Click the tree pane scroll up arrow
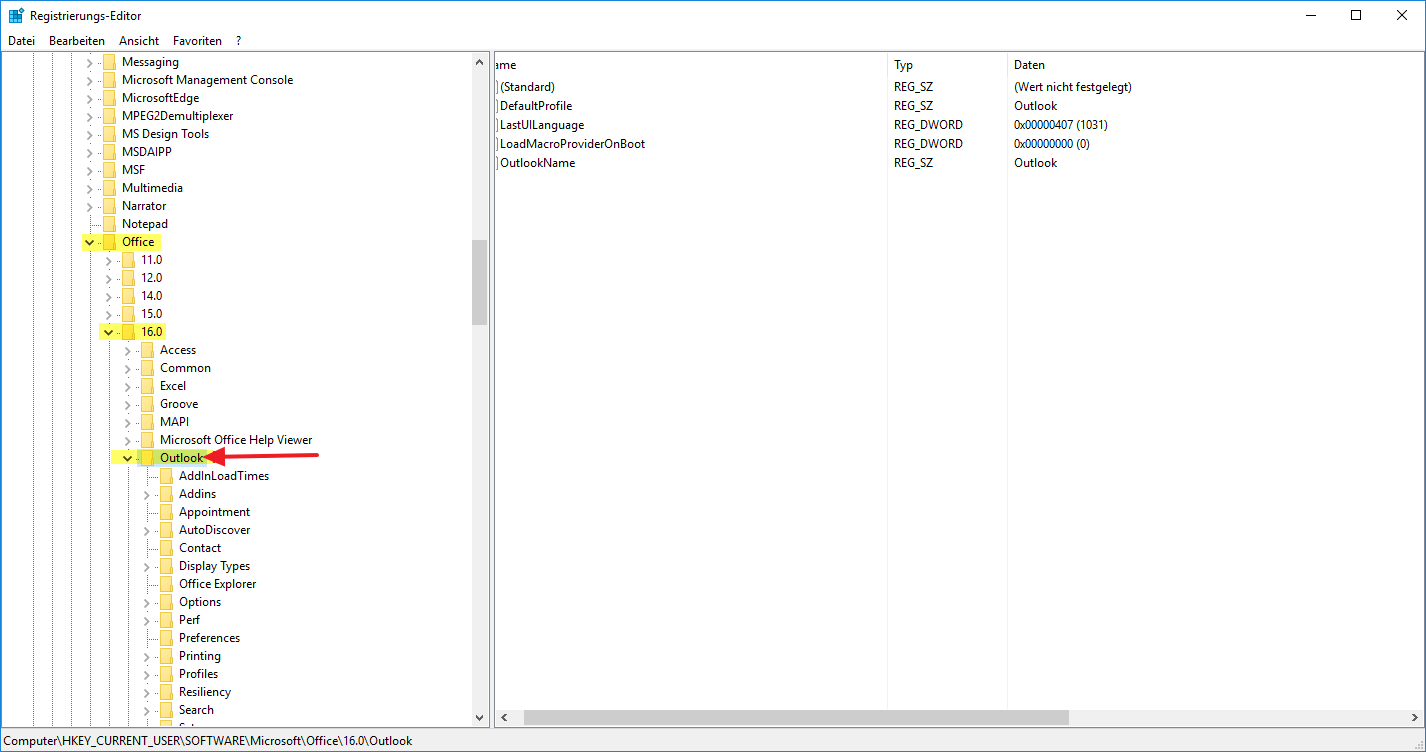The width and height of the screenshot is (1426, 752). (x=479, y=63)
